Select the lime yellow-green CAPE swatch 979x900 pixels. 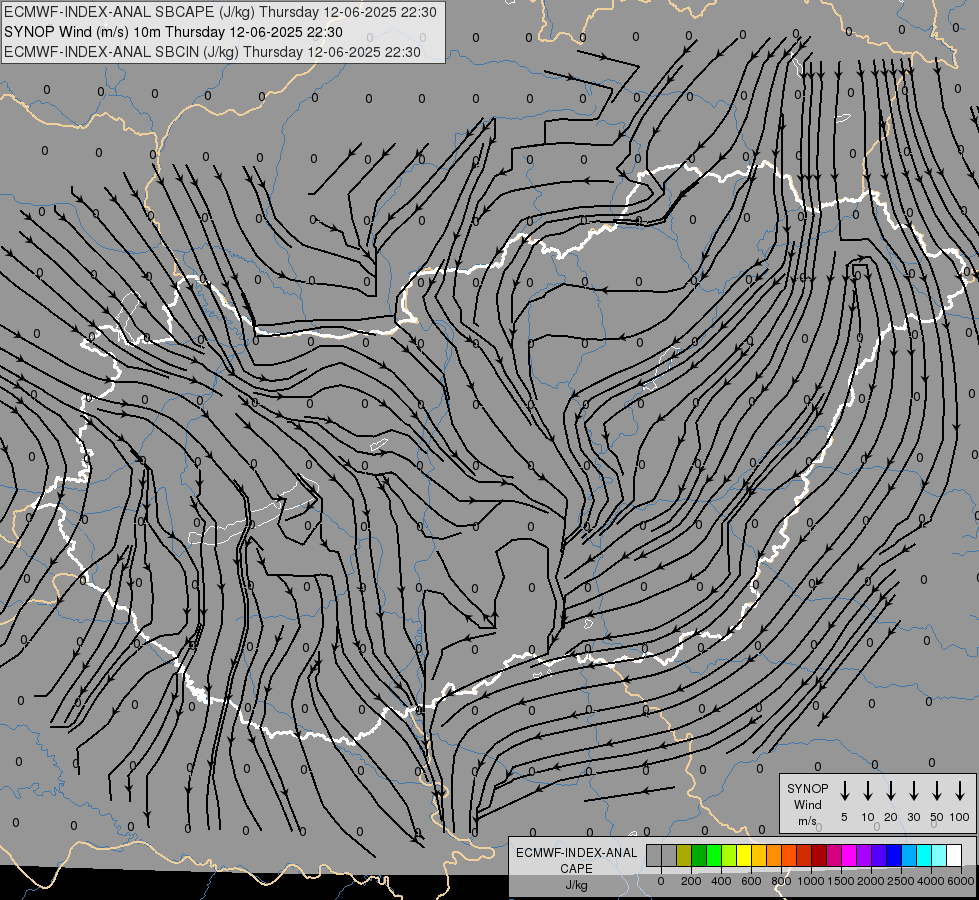[729, 855]
